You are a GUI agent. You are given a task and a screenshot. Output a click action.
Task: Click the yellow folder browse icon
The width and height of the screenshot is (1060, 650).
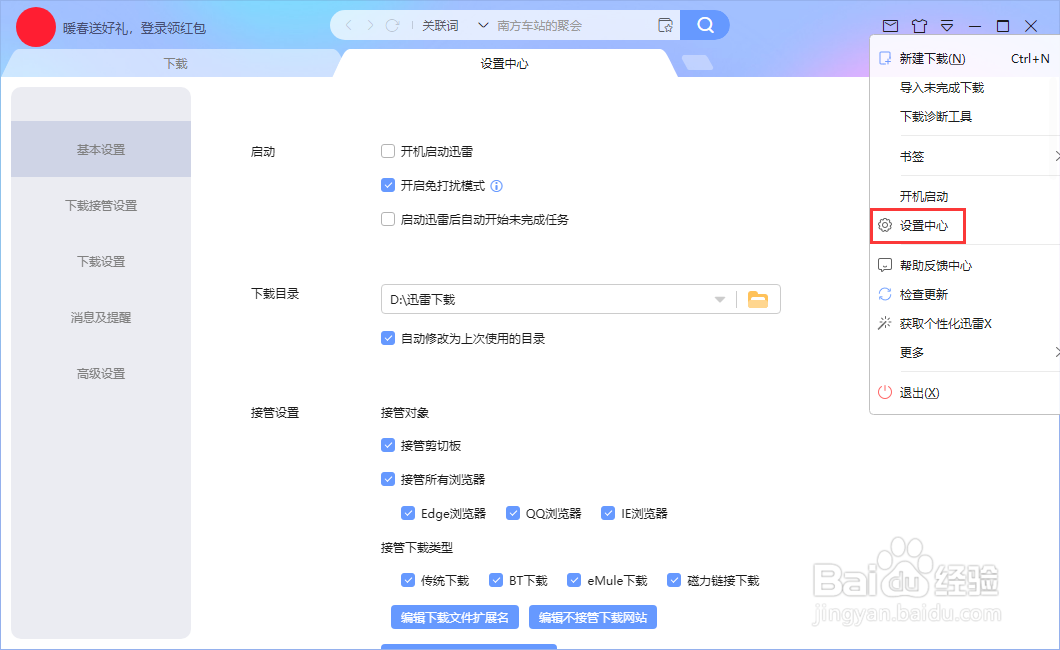click(x=758, y=299)
